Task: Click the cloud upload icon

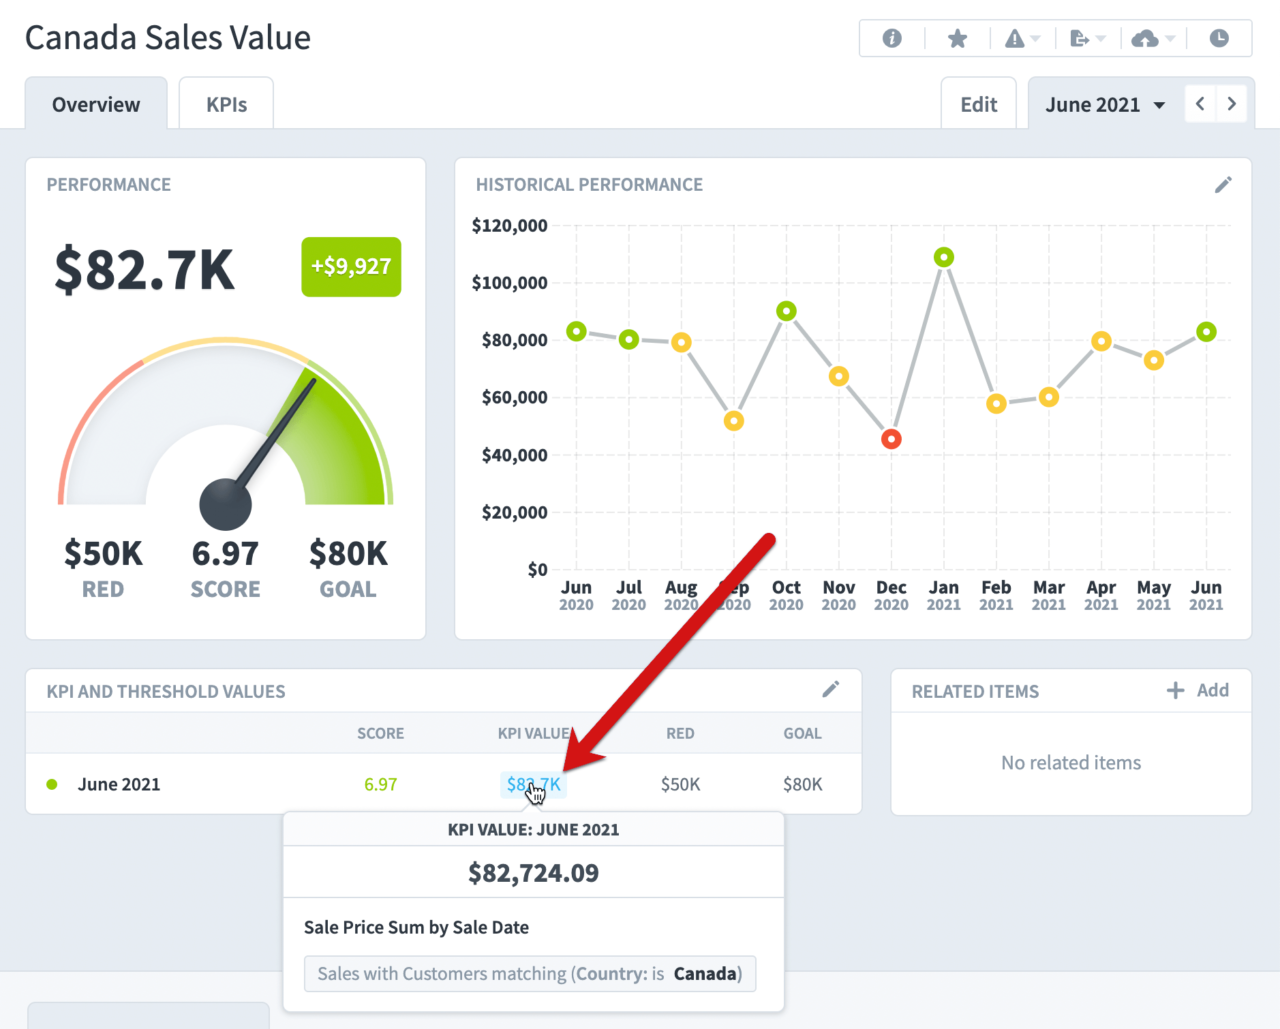Action: tap(1147, 38)
